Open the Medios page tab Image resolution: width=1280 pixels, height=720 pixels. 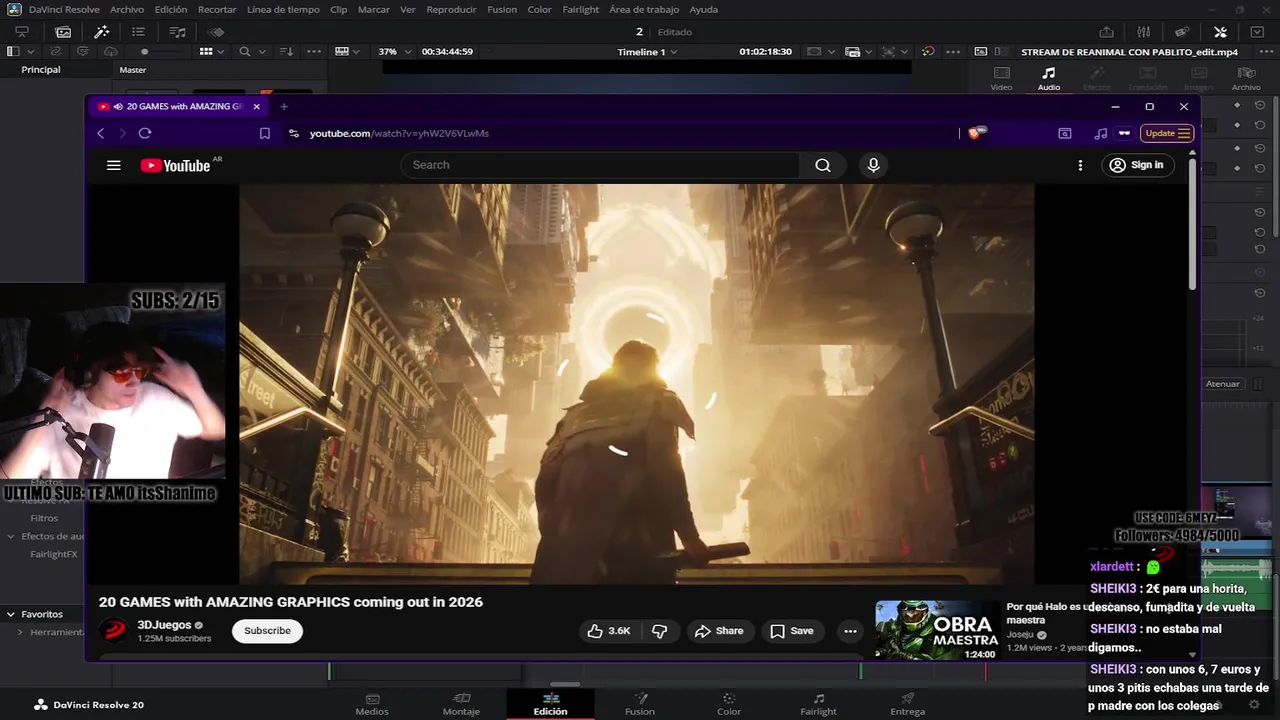click(x=372, y=704)
